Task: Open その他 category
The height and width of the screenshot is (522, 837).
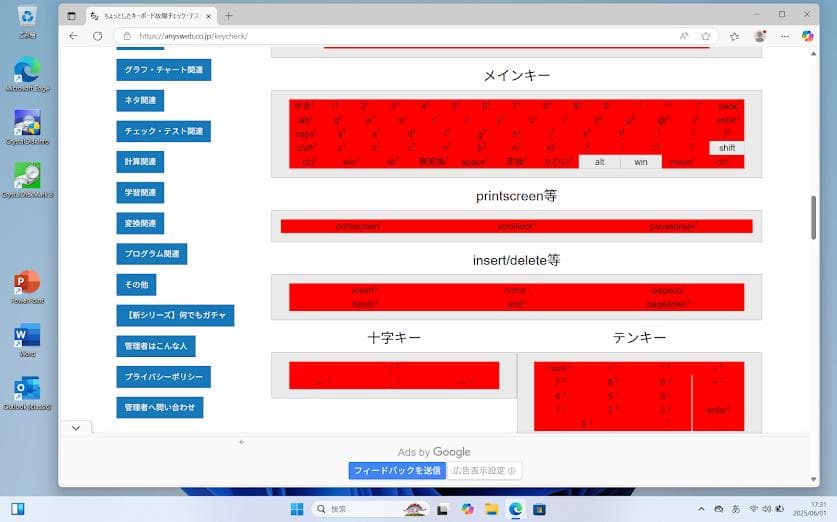Action: 137,284
